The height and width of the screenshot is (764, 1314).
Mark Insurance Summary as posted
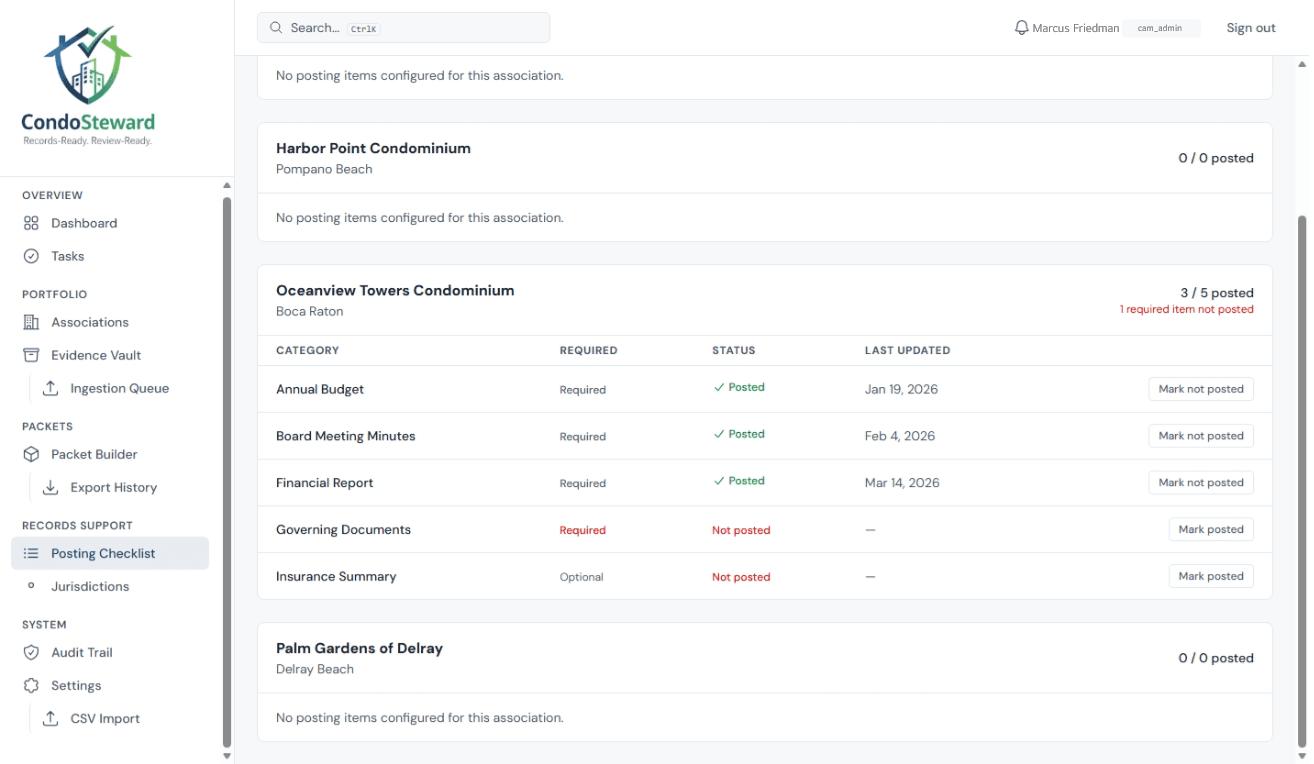point(1210,576)
